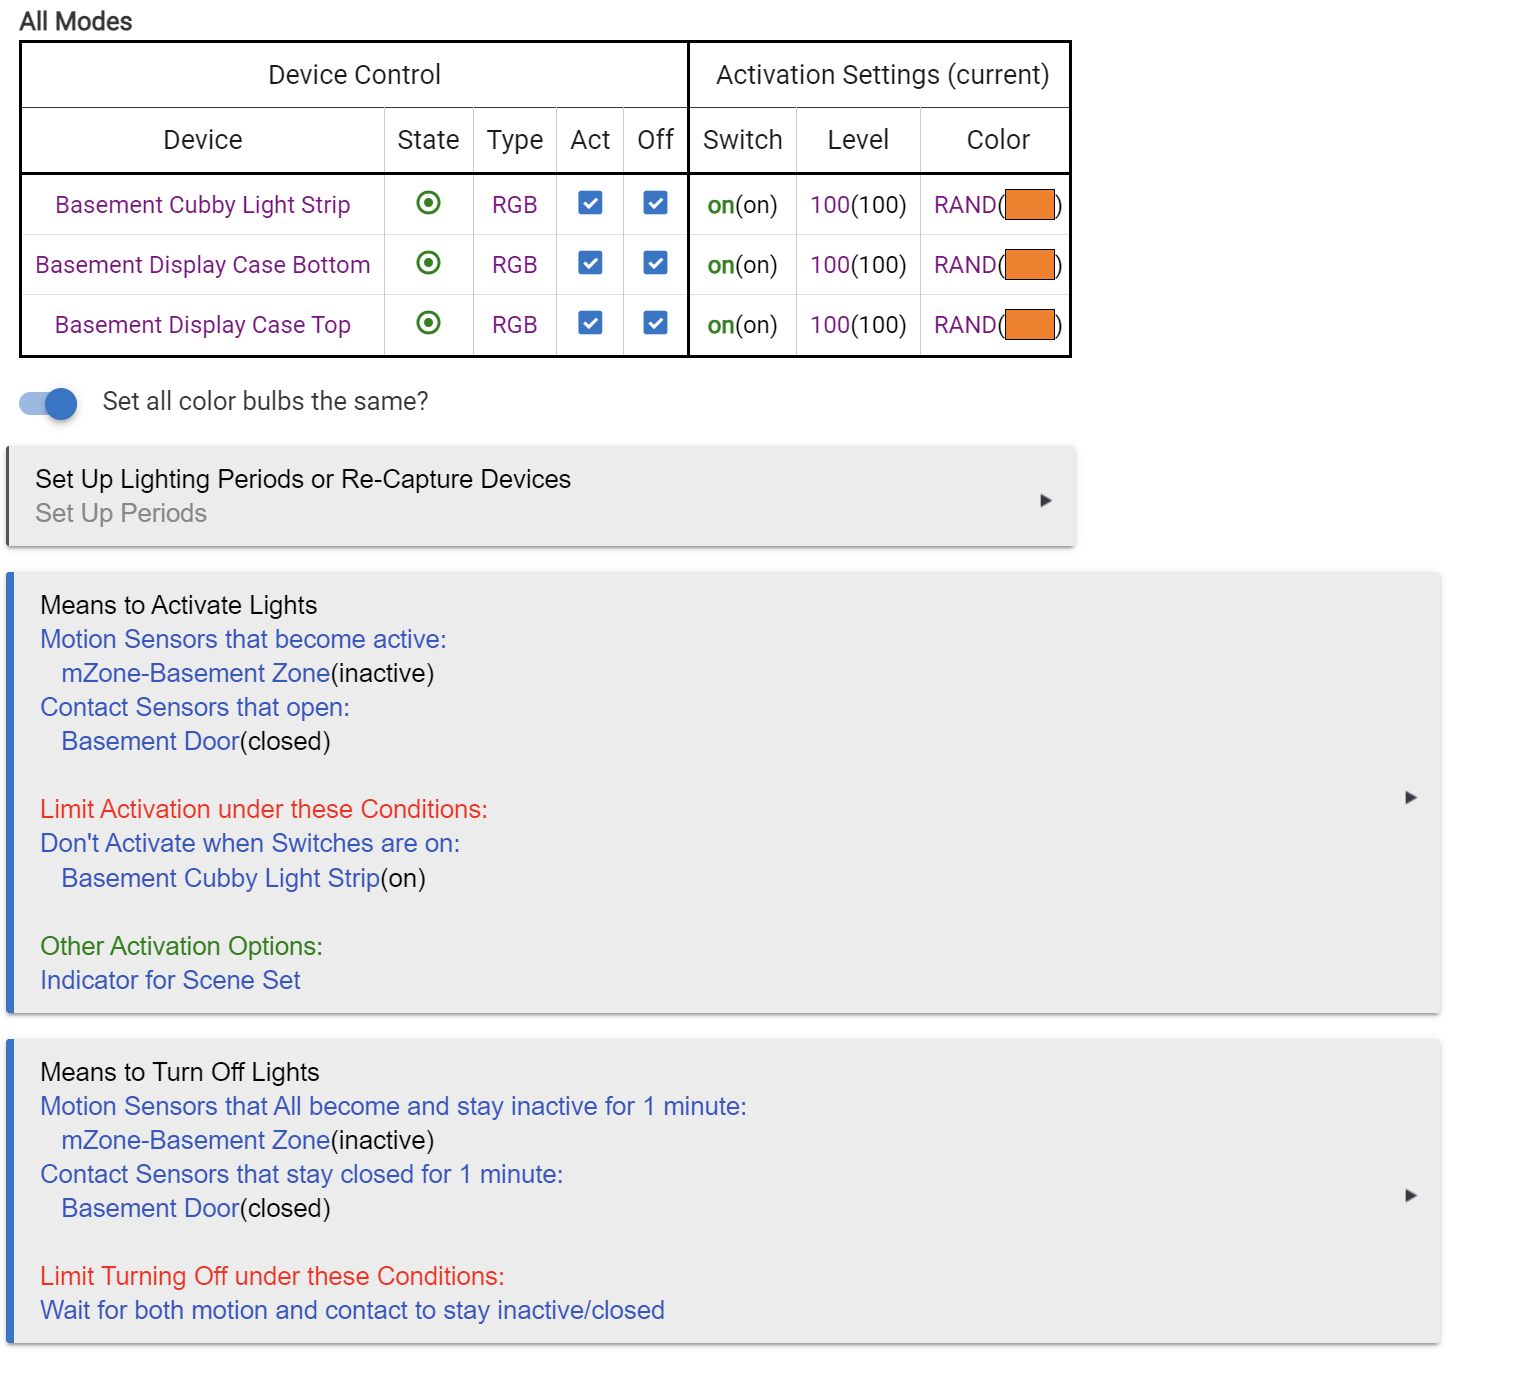Expand Means to Activate Lights arrow
The width and height of the screenshot is (1514, 1378).
[x=1410, y=797]
